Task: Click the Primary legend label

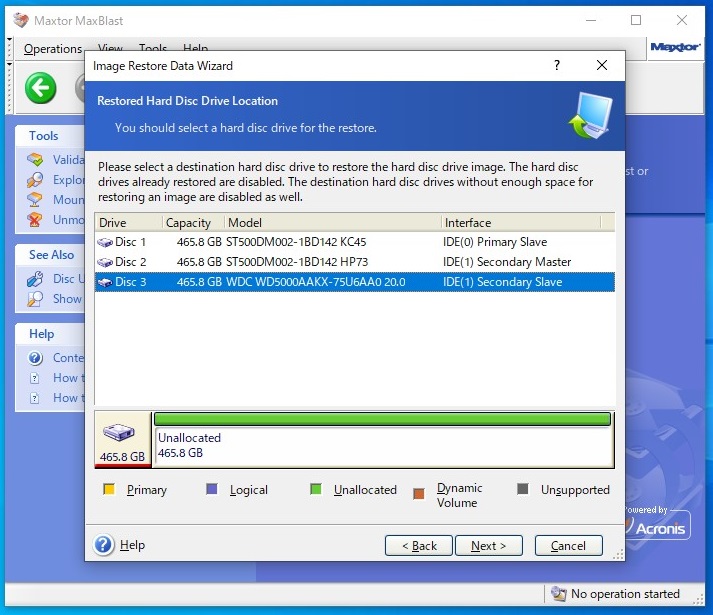Action: click(x=147, y=490)
